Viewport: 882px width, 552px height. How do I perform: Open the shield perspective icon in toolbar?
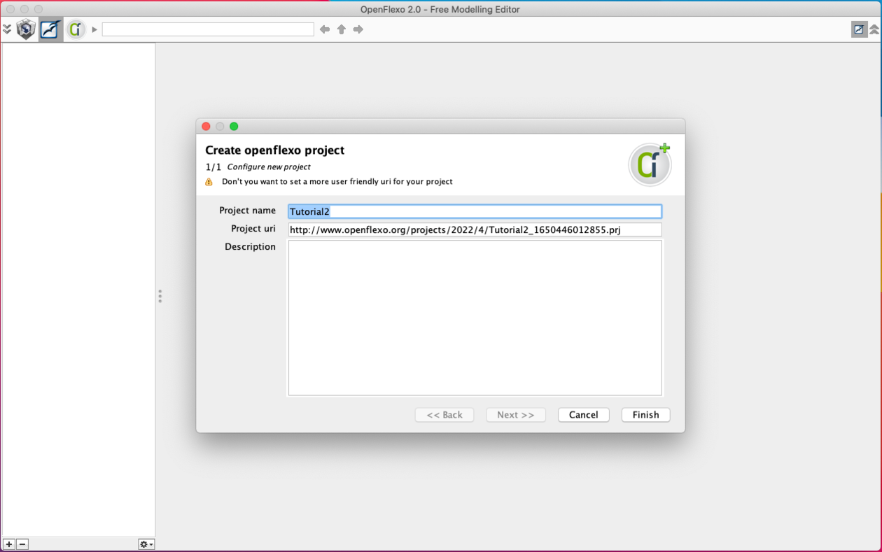[26, 29]
